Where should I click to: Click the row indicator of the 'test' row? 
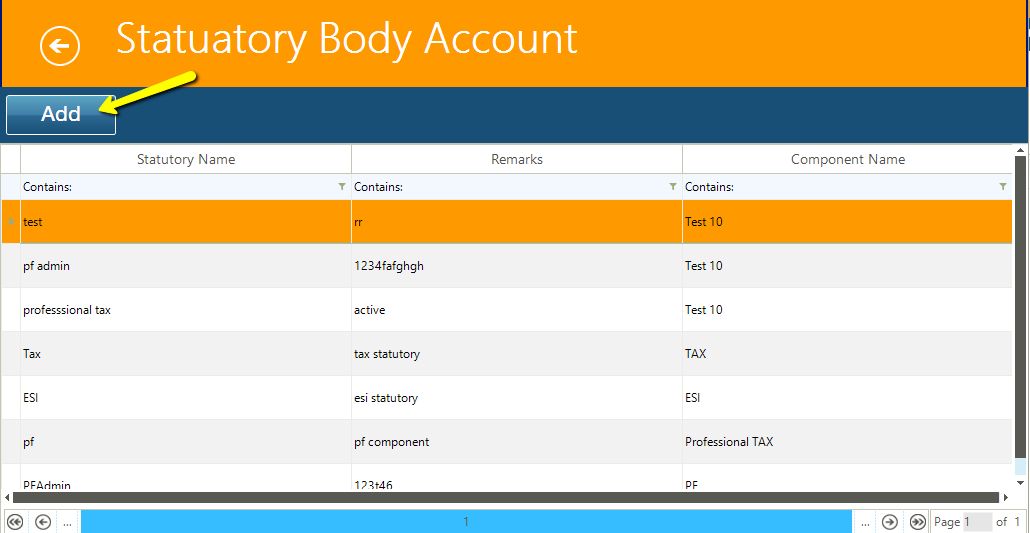(11, 221)
